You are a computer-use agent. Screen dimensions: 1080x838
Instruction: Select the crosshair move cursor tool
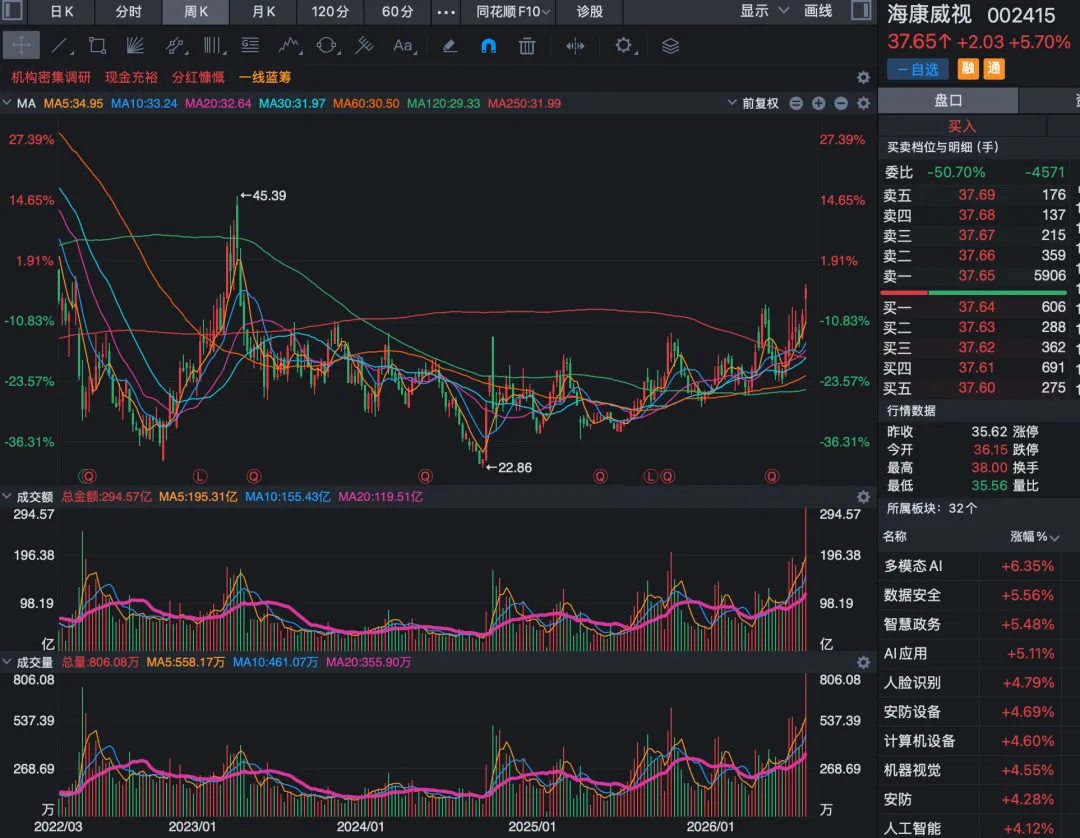pyautogui.click(x=21, y=46)
